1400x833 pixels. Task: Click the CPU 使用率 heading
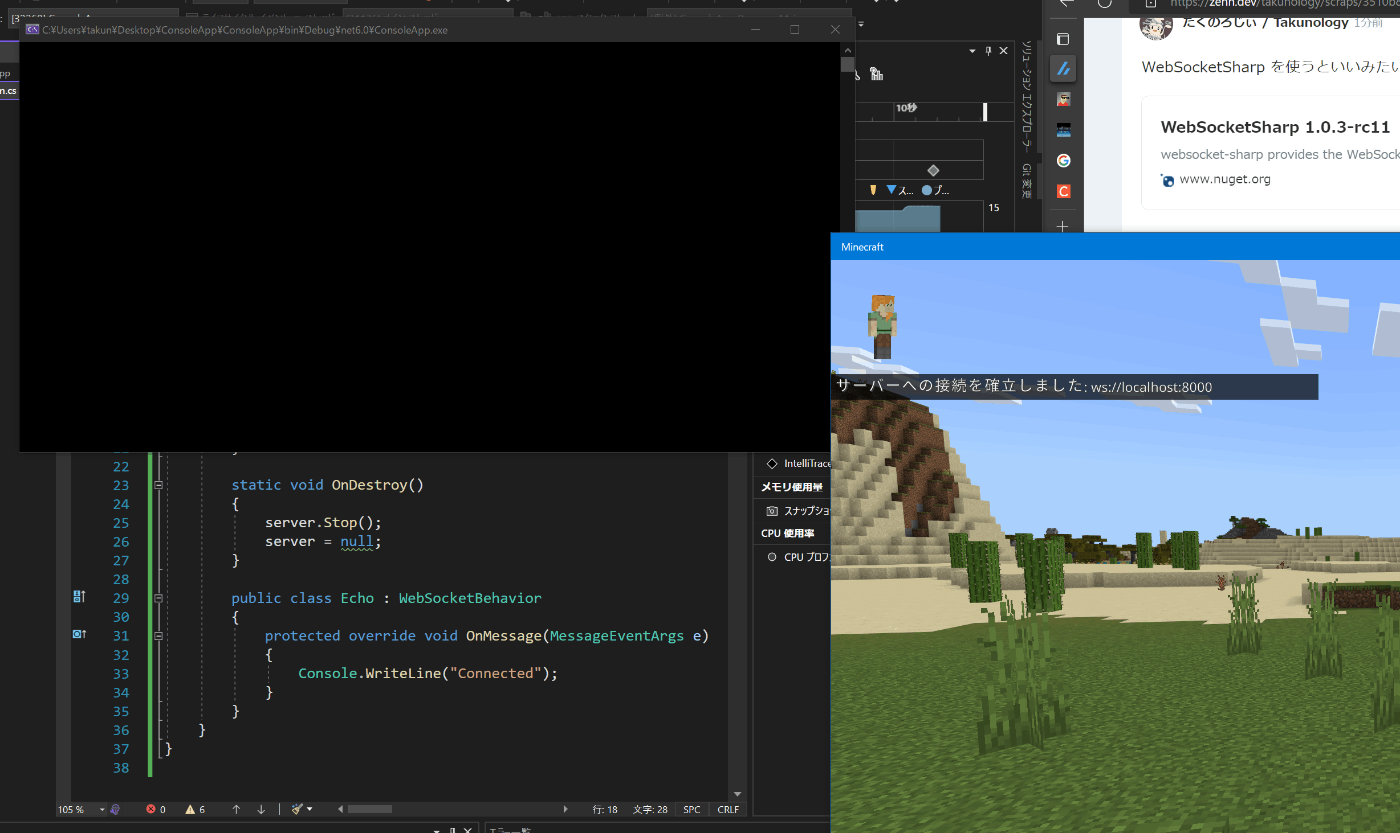pyautogui.click(x=787, y=533)
